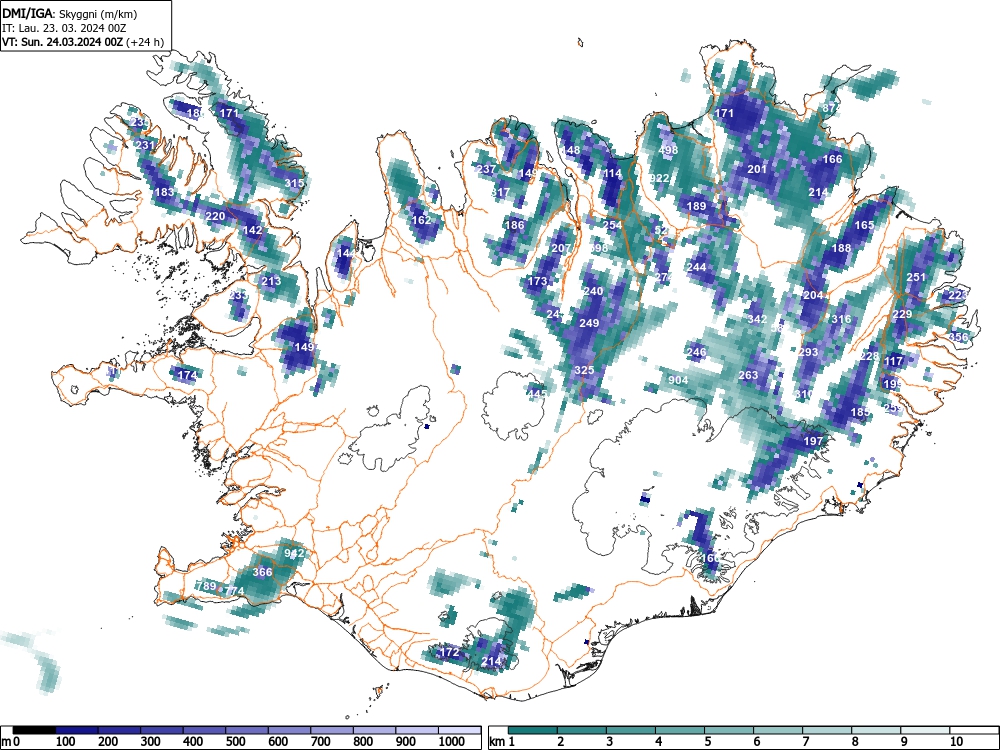Viewport: 1000px width, 750px height.
Task: Click the '316' visibility value
Action: (x=841, y=319)
